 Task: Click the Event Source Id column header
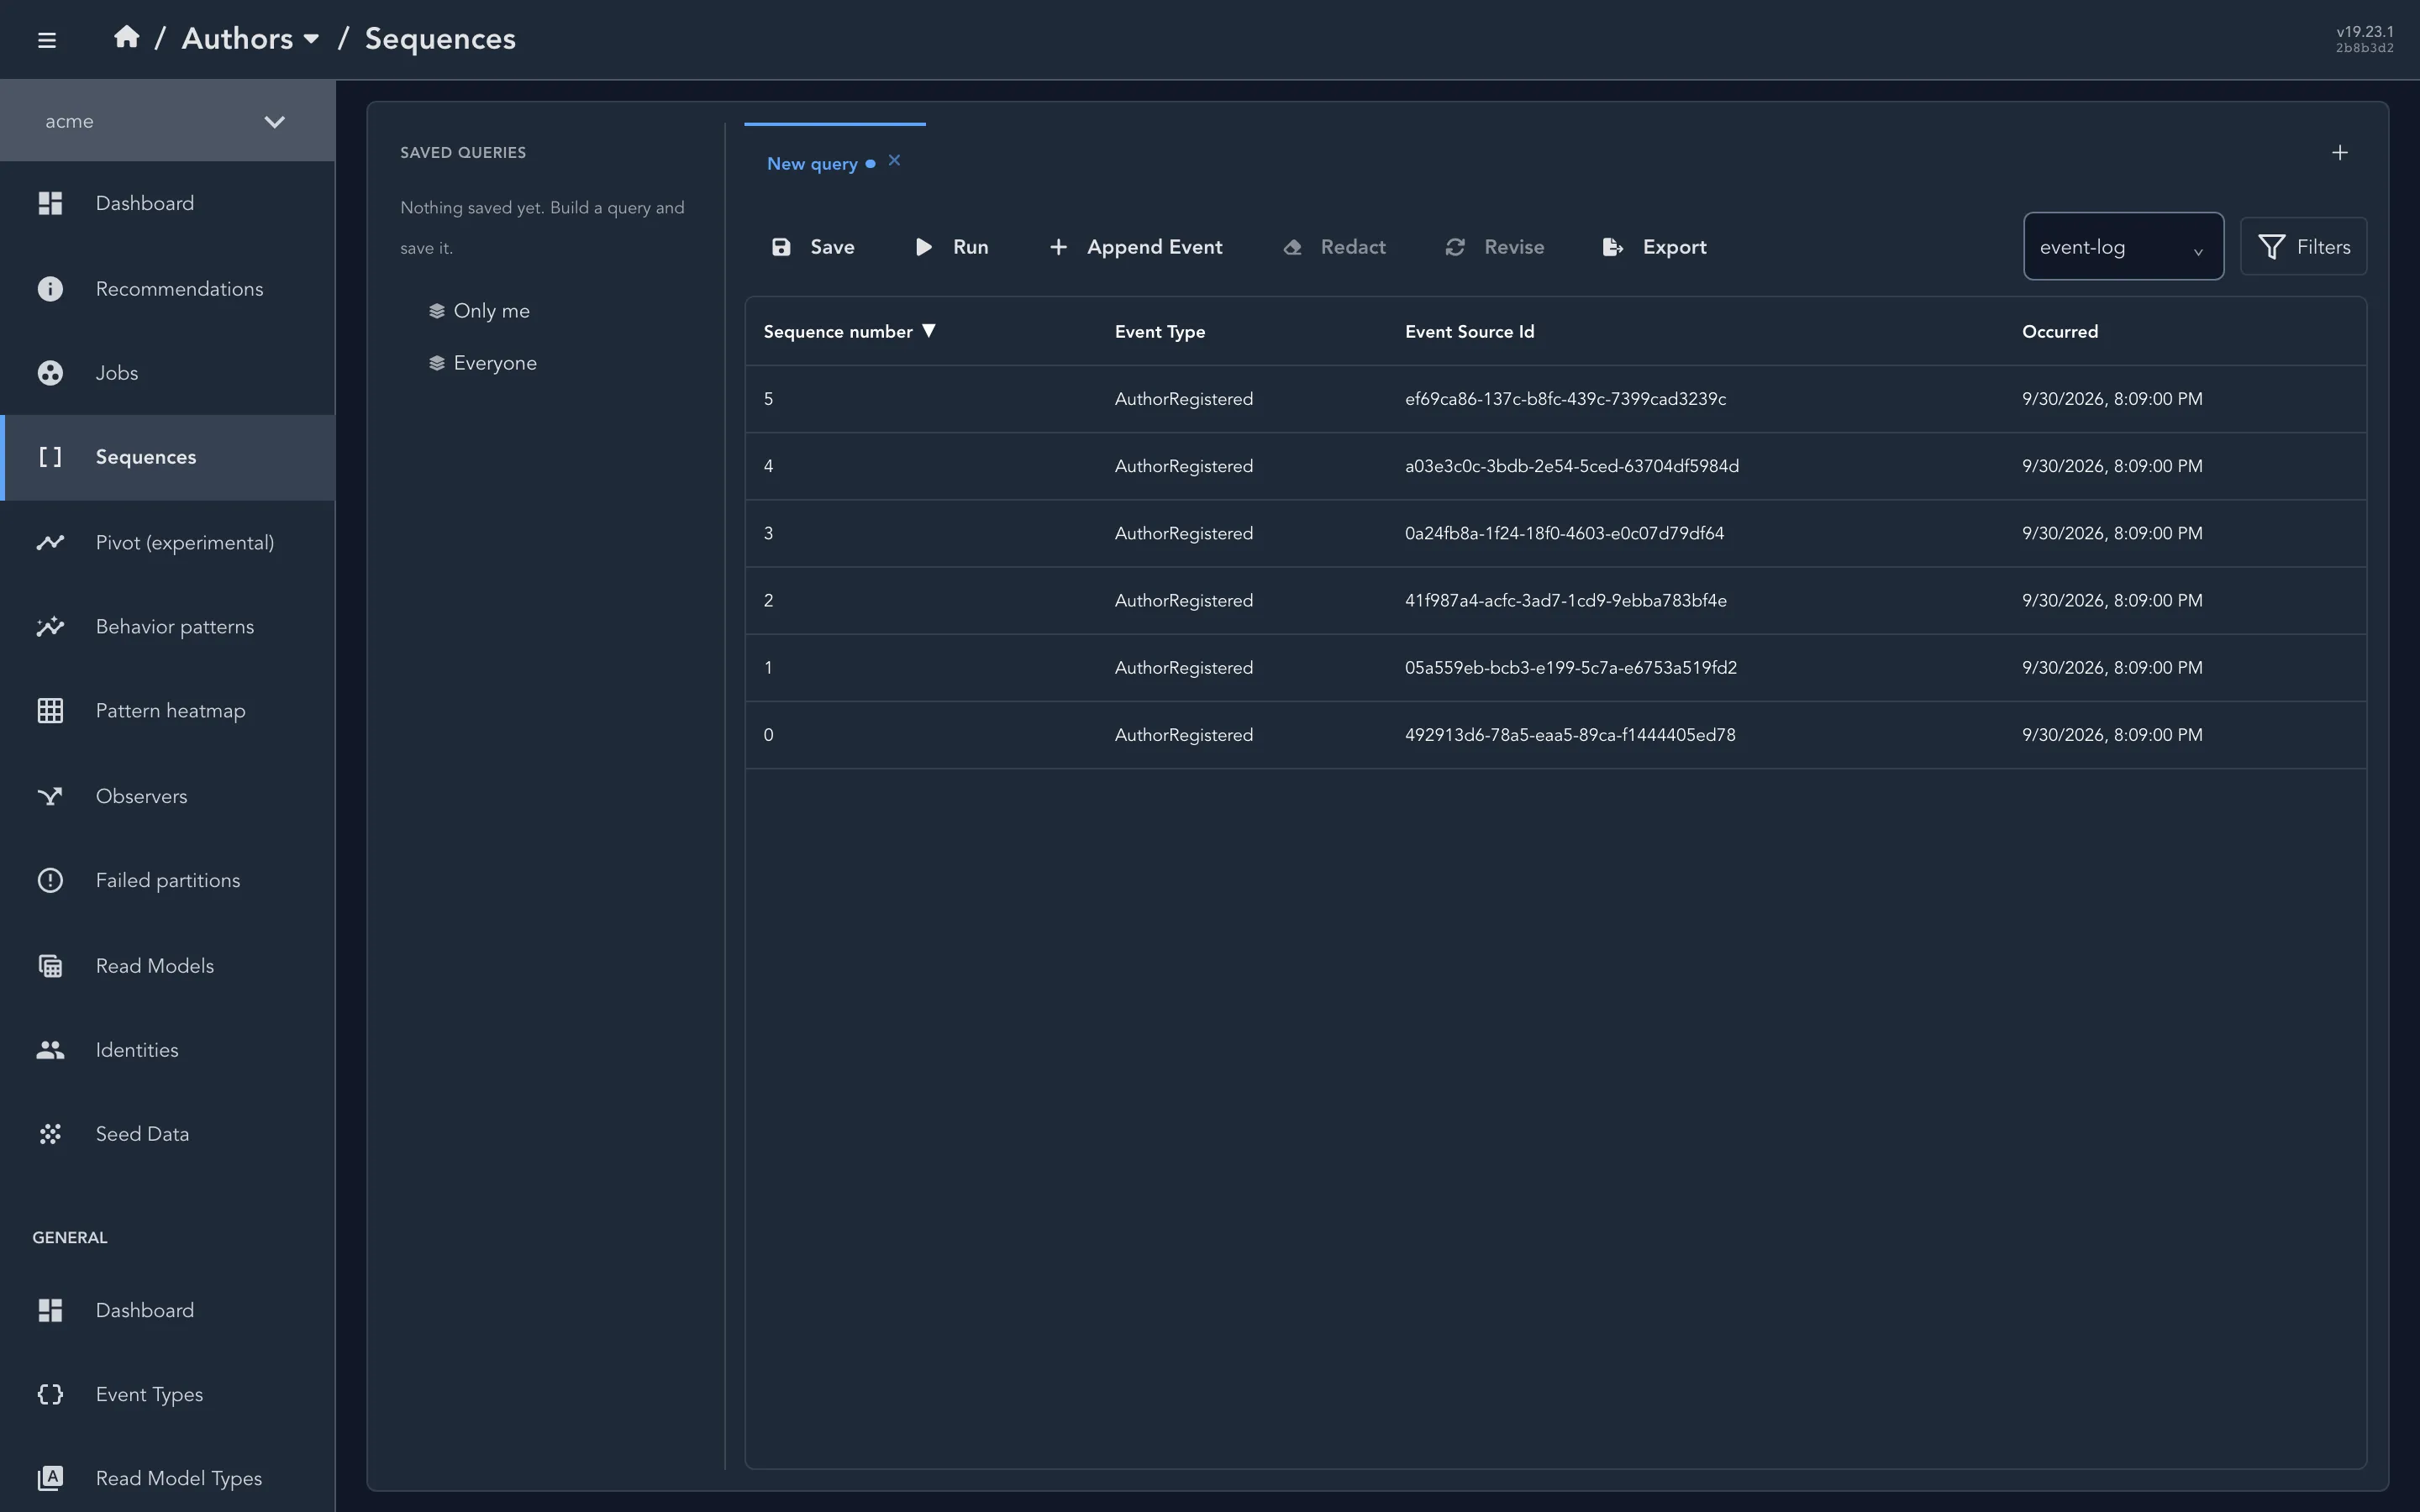pos(1469,331)
